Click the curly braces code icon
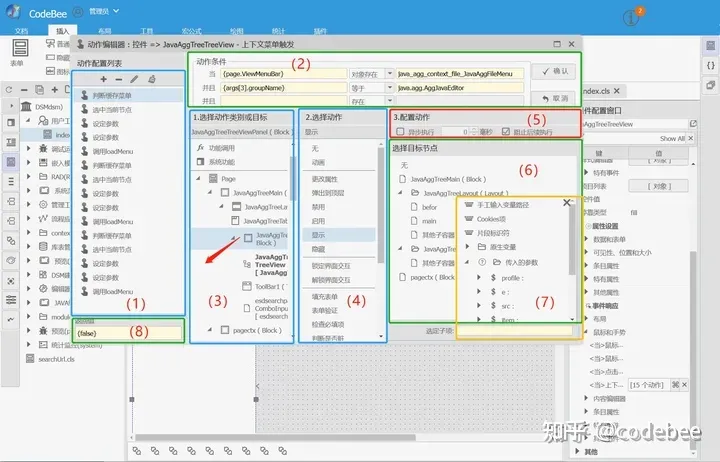This screenshot has width=720, height=462. click(710, 65)
